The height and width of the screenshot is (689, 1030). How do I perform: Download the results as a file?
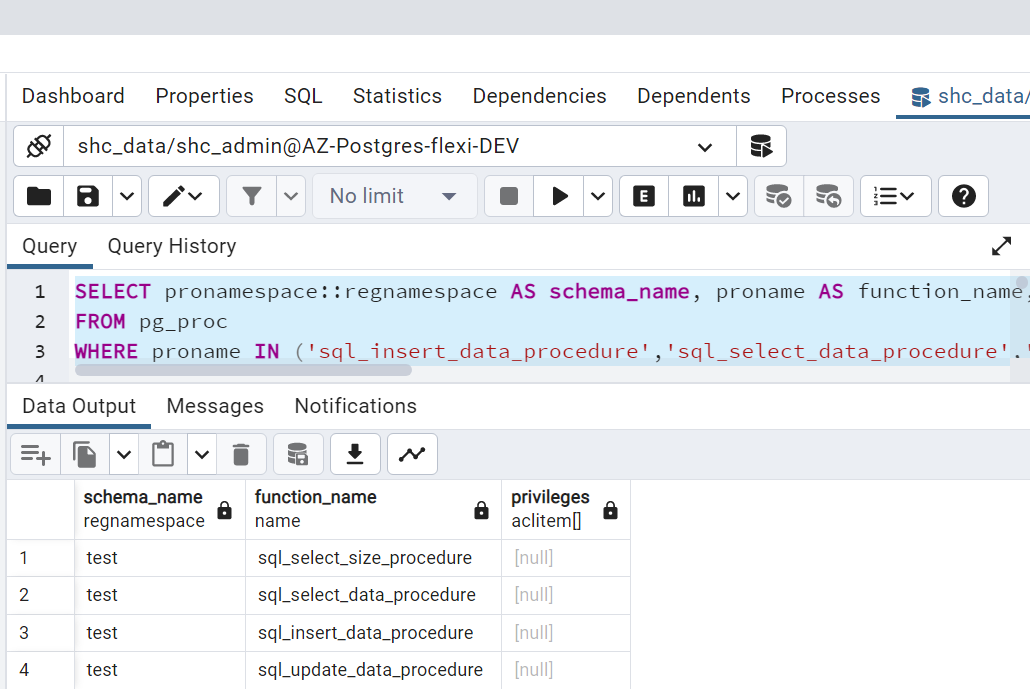pos(354,455)
